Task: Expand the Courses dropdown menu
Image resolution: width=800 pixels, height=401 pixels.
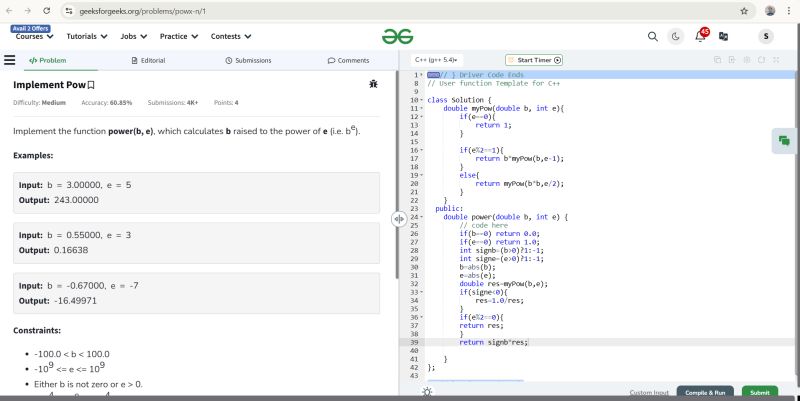Action: tap(35, 36)
